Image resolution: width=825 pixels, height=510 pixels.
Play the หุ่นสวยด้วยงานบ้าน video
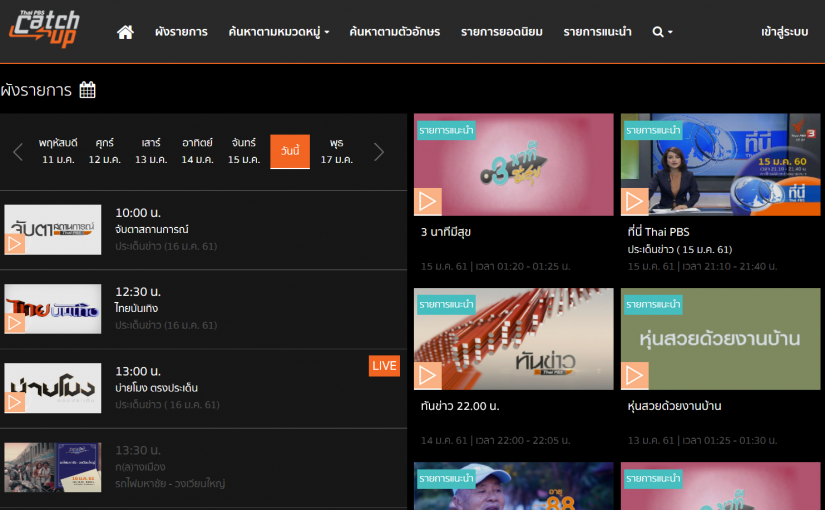635,375
